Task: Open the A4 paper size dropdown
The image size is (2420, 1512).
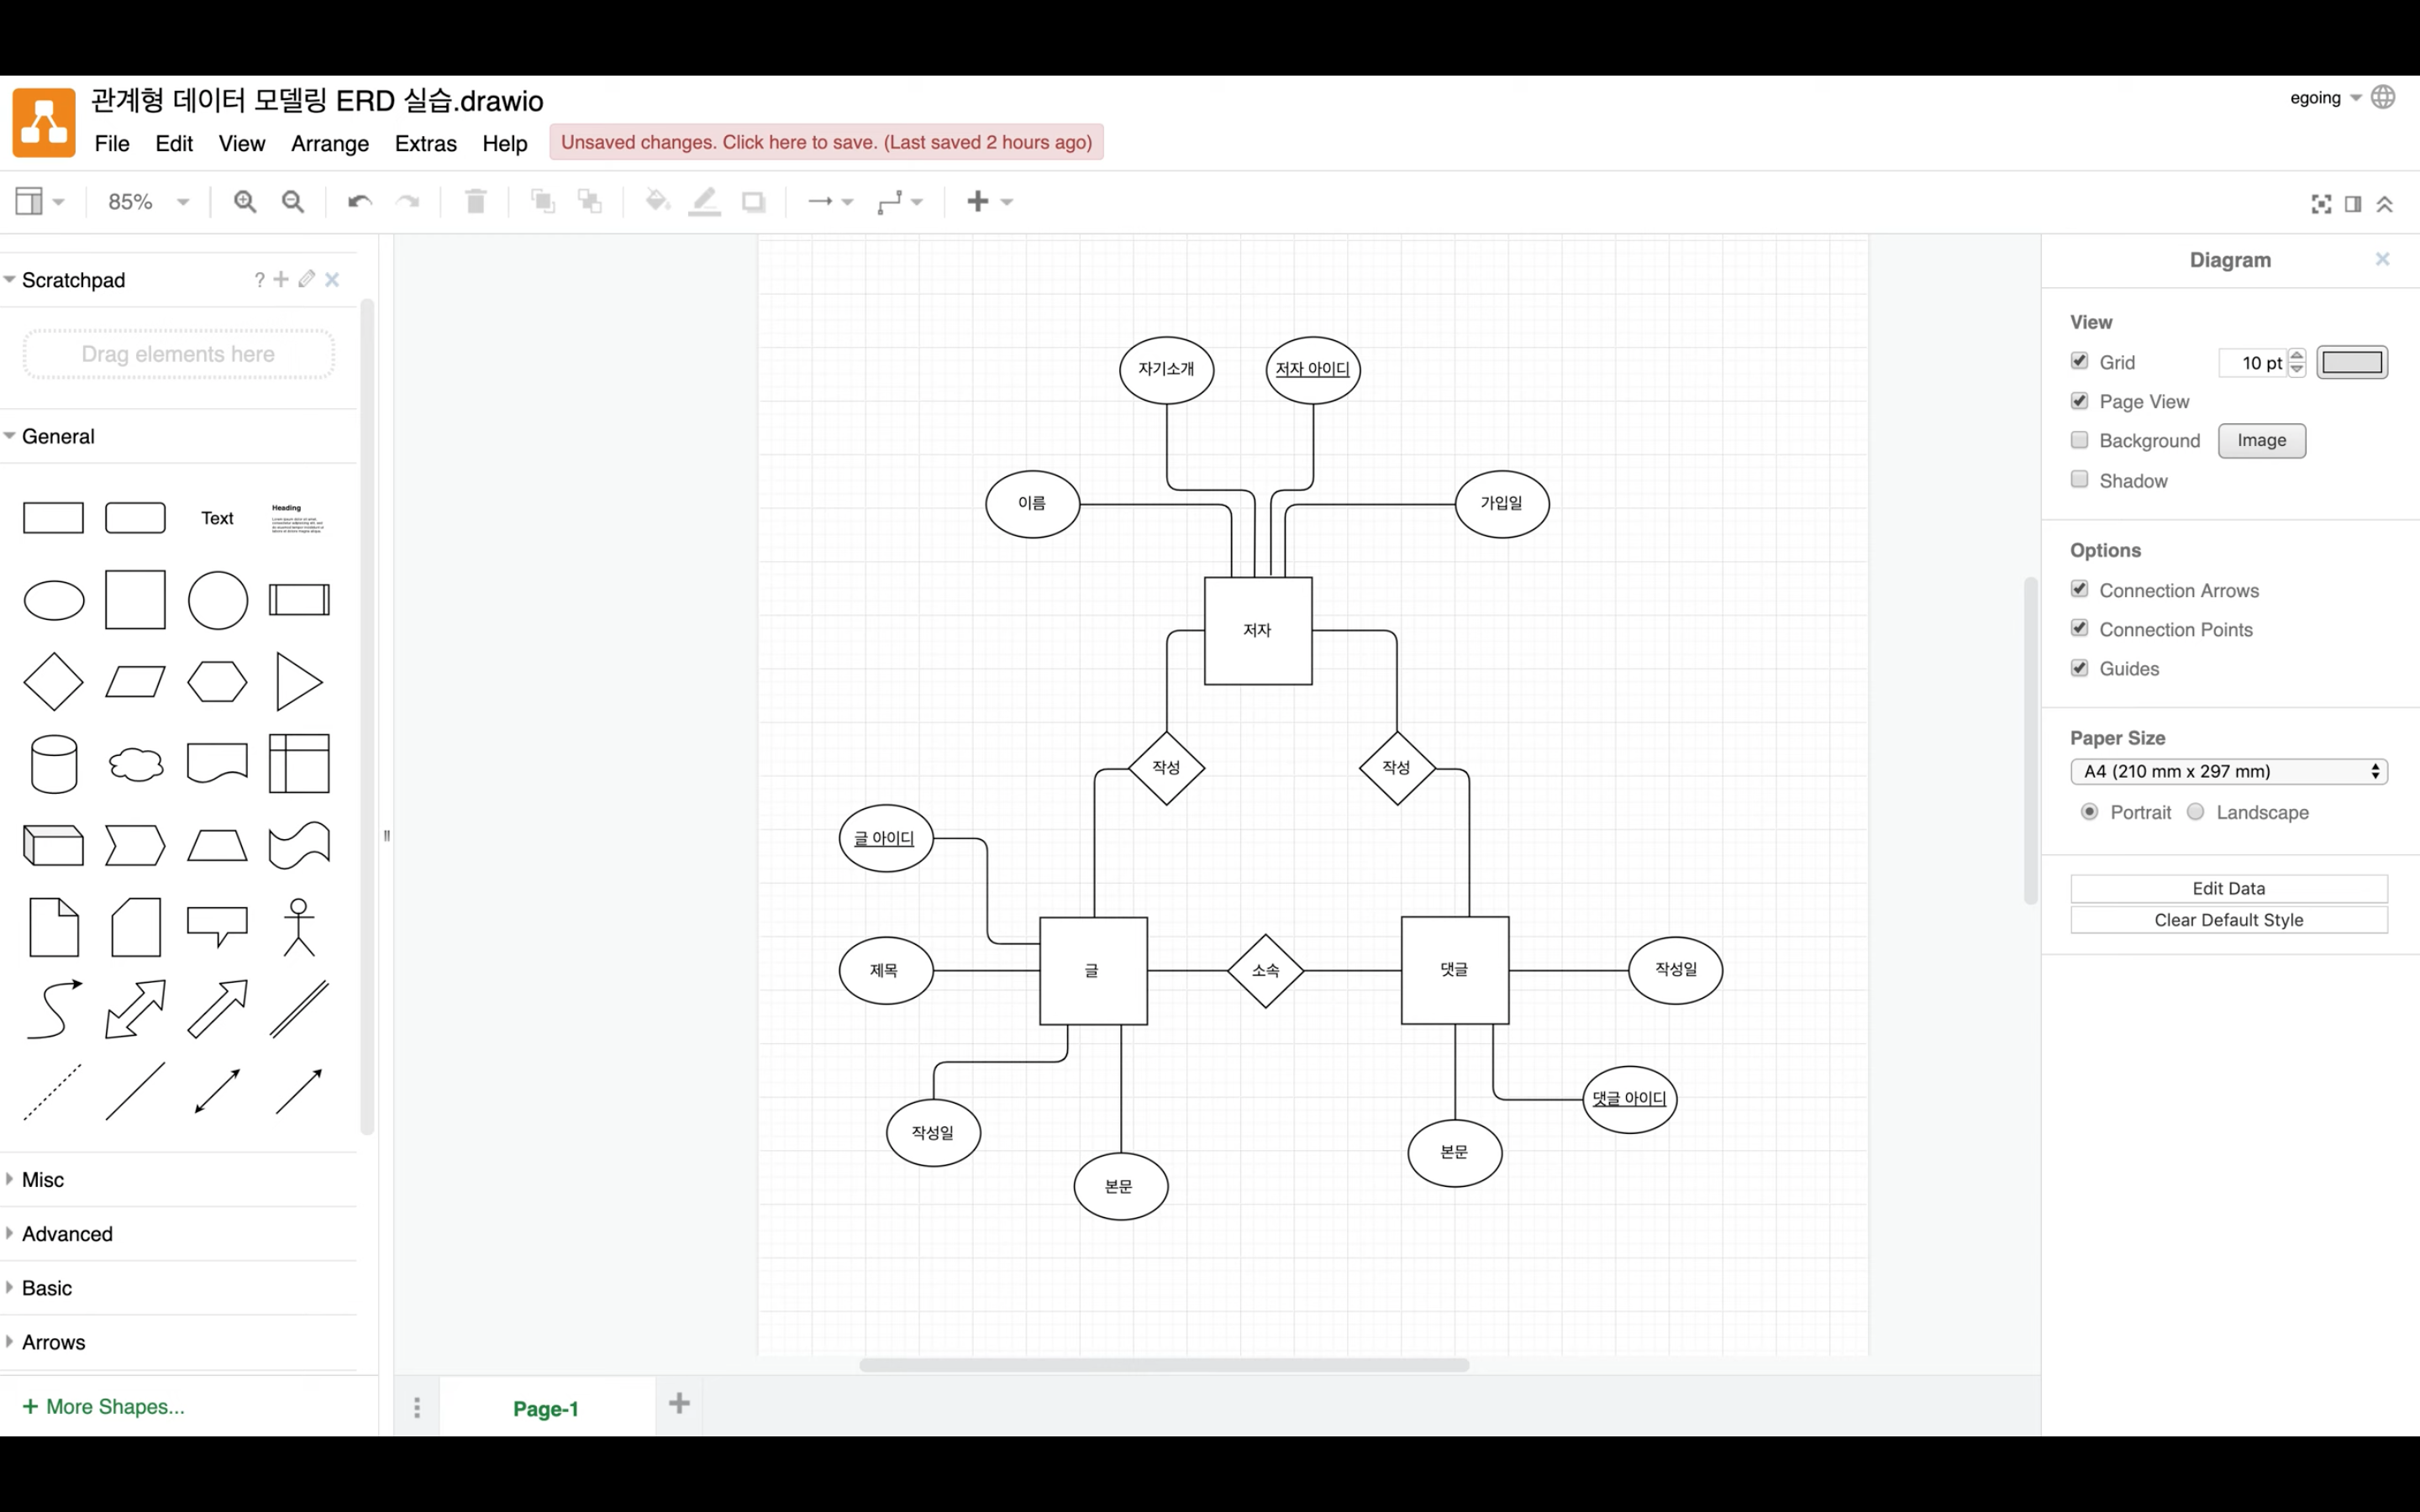Action: 2228,771
